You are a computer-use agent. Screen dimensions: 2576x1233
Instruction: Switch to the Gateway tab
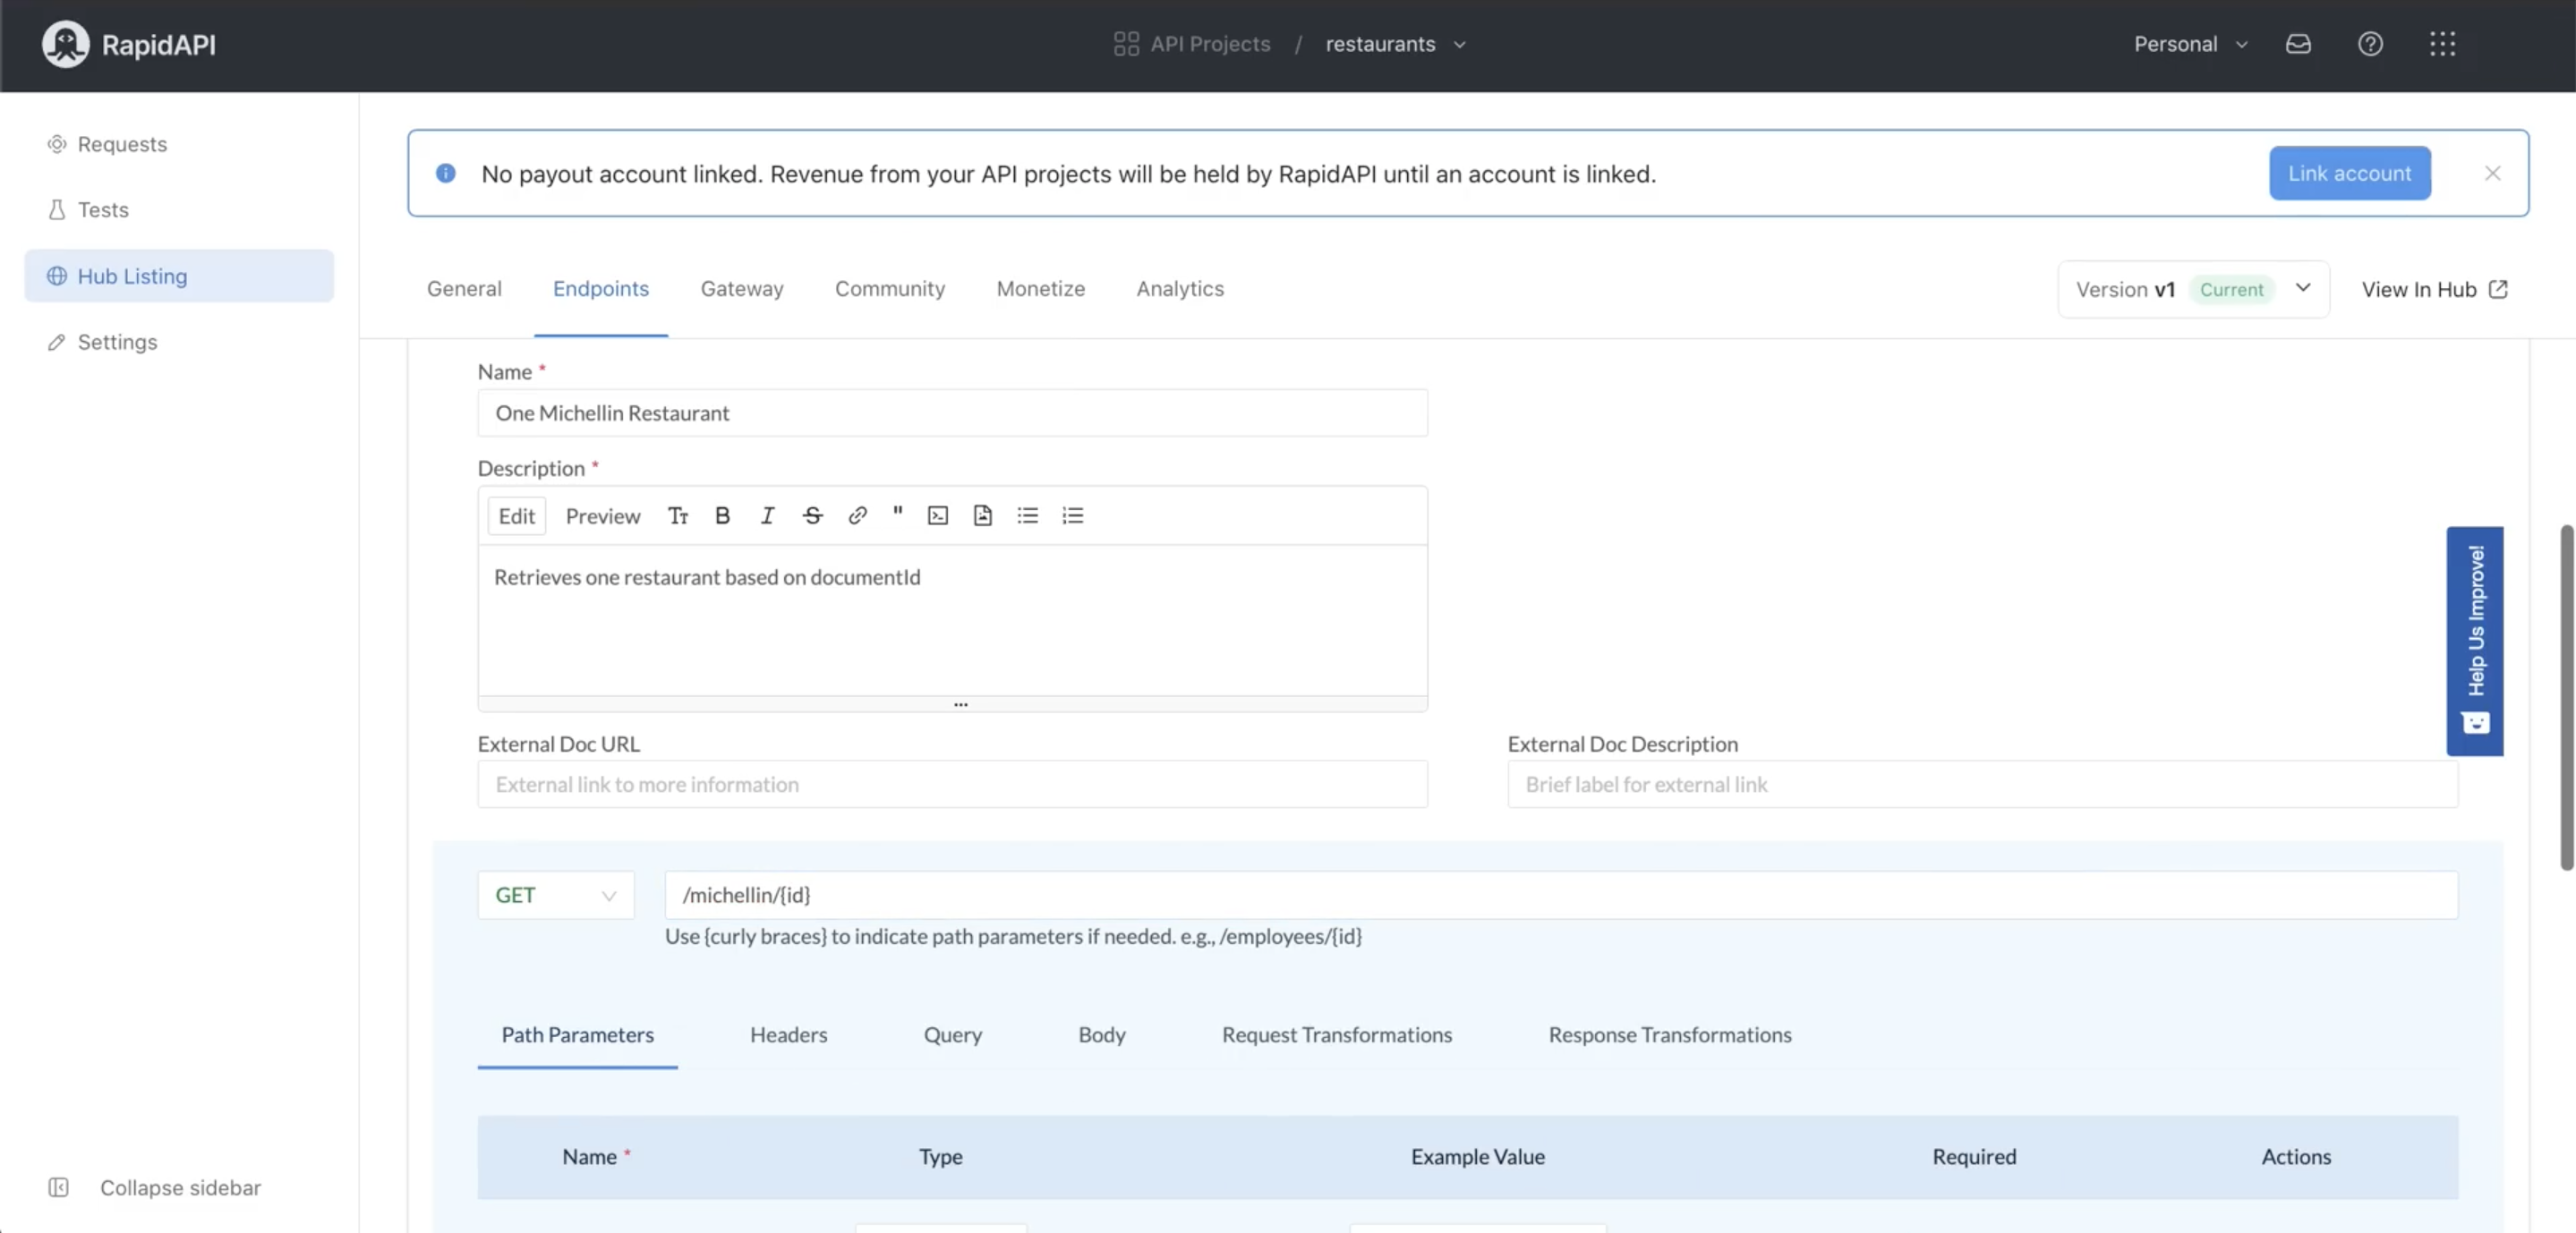(x=742, y=289)
